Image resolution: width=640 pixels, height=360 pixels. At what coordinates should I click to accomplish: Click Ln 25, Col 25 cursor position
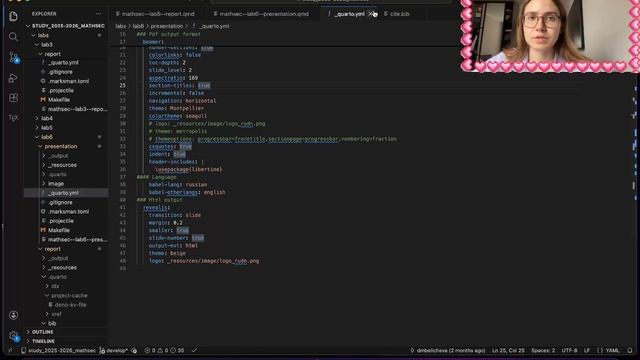point(508,350)
